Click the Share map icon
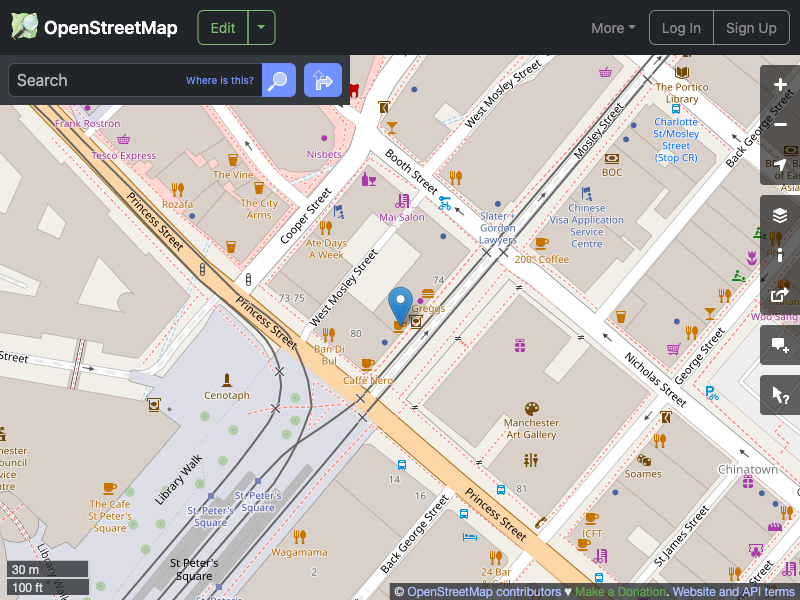Image resolution: width=800 pixels, height=600 pixels. click(x=780, y=296)
